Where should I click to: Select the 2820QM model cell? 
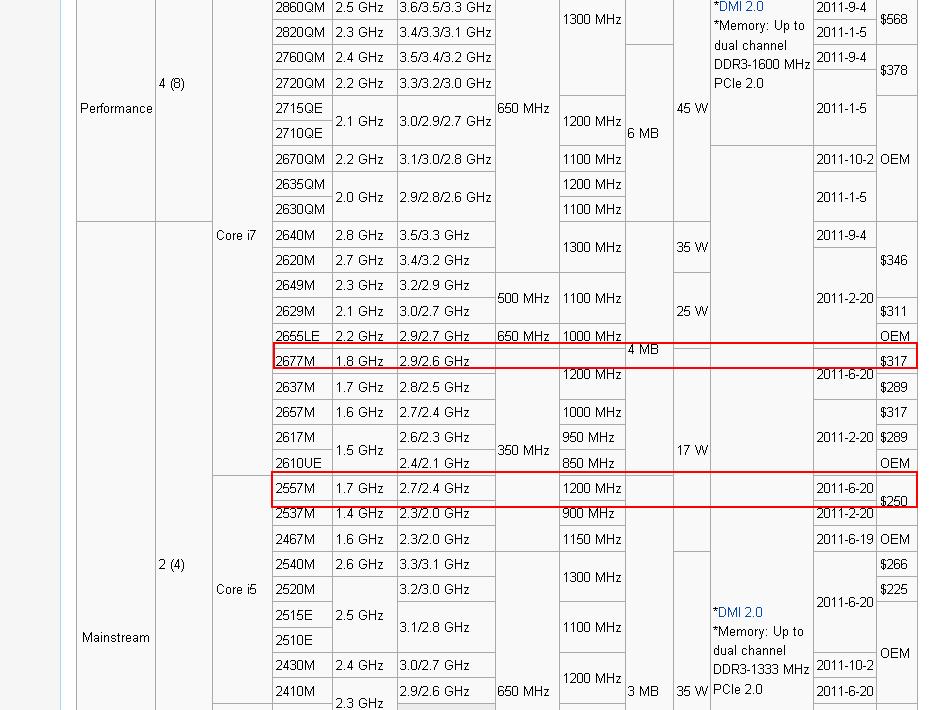click(x=302, y=32)
